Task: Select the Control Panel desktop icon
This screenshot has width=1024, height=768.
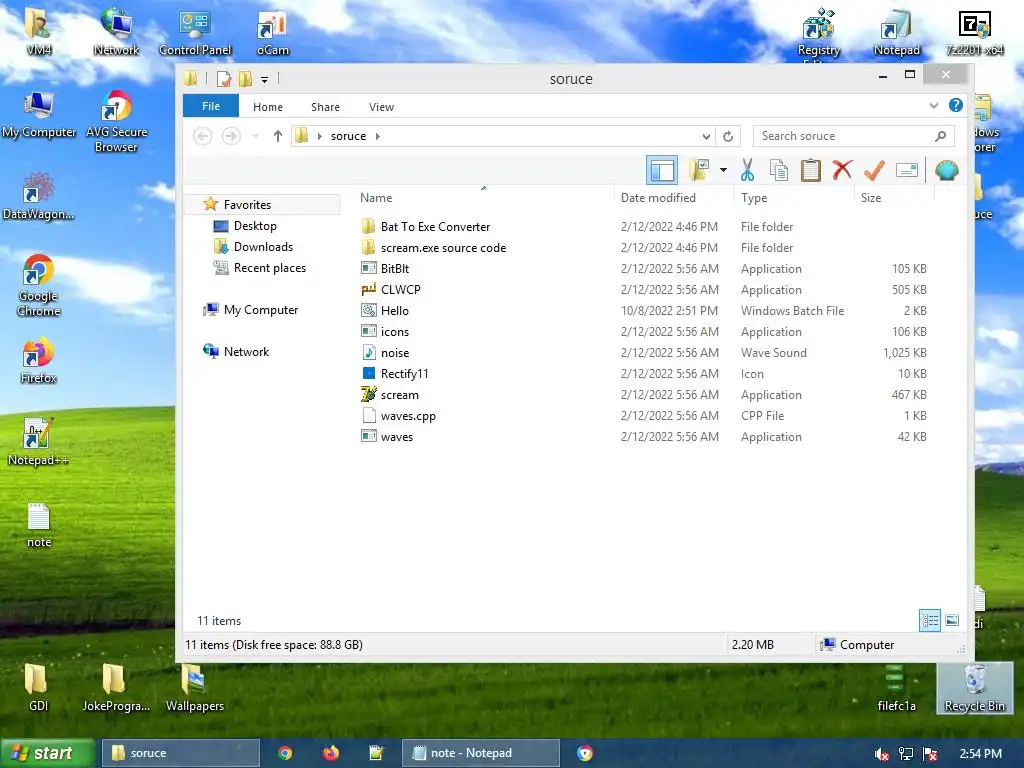Action: (195, 33)
